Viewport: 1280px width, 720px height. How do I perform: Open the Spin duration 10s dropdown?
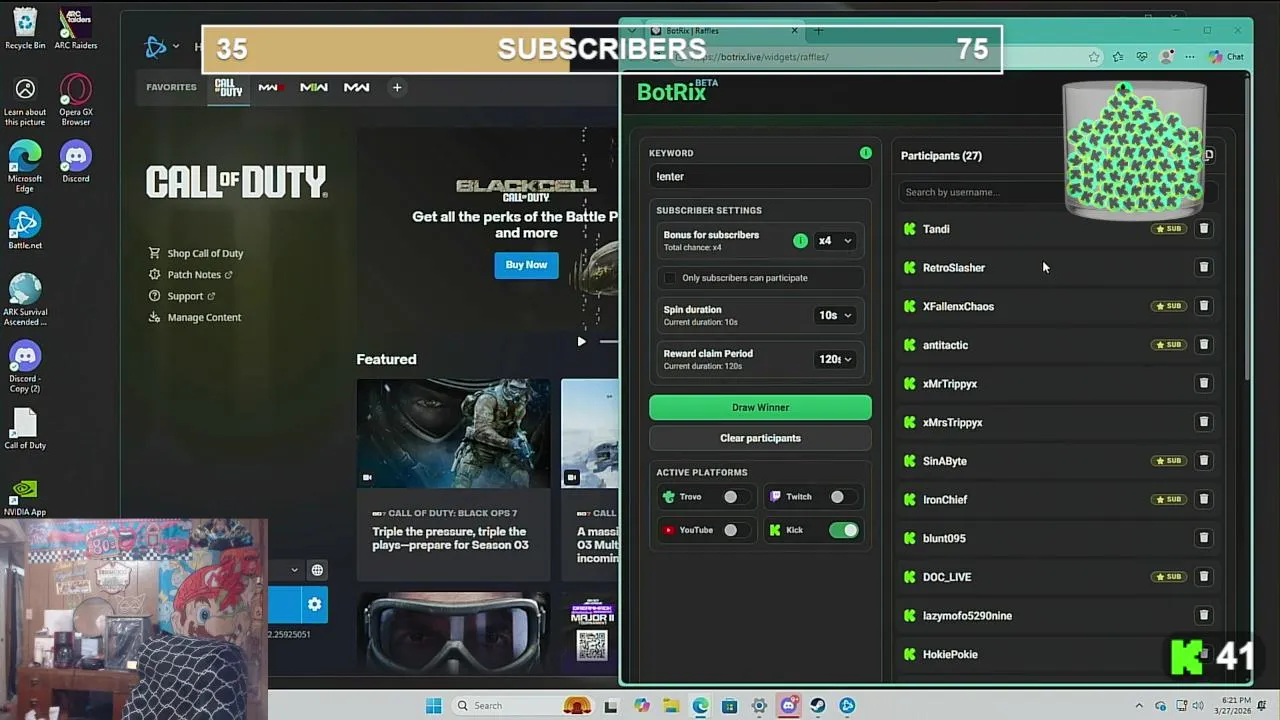pyautogui.click(x=835, y=315)
